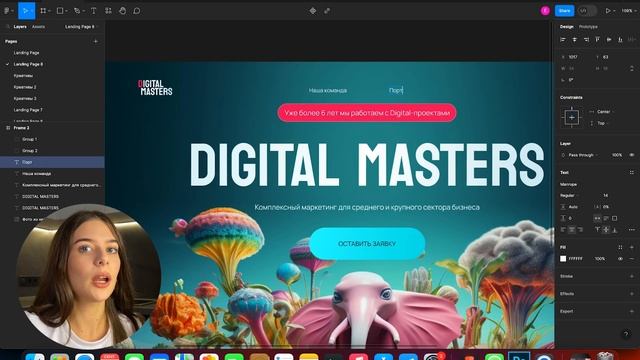Add a stroke with plus icon
This screenshot has height=360, width=640.
(x=632, y=276)
